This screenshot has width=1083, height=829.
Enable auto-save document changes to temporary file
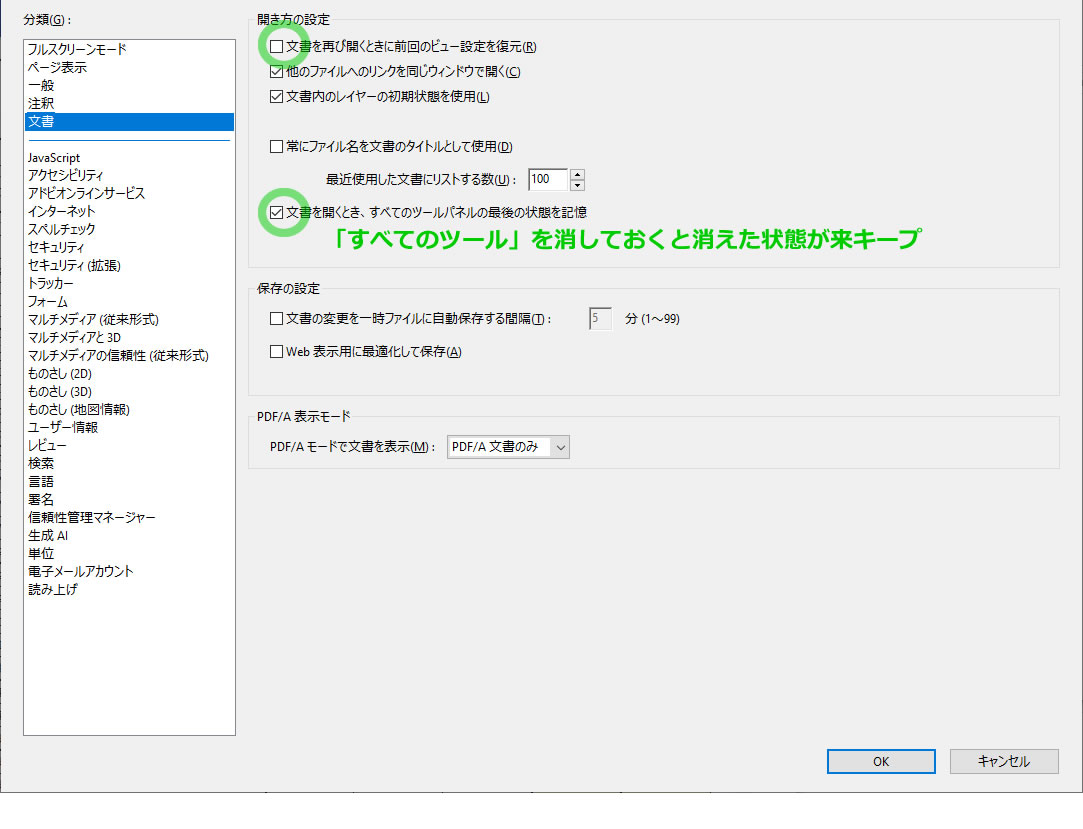pos(277,319)
